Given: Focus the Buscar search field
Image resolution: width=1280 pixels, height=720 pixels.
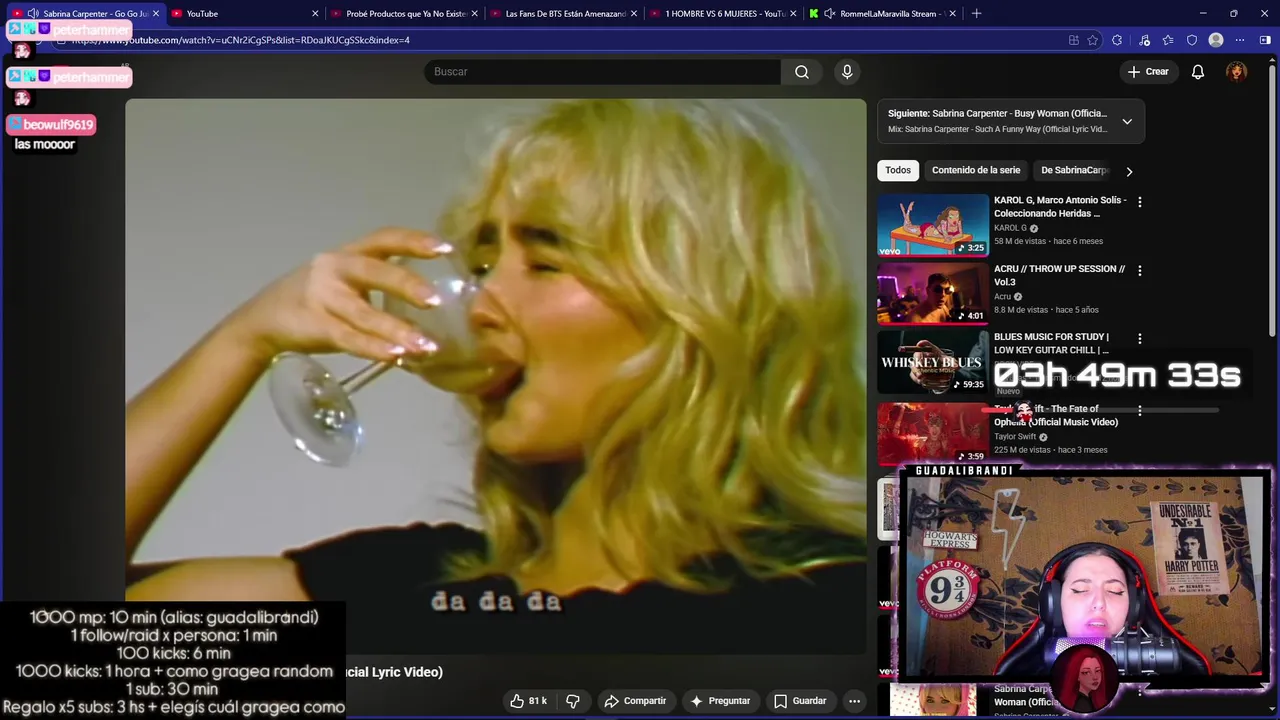Looking at the screenshot, I should 602,72.
